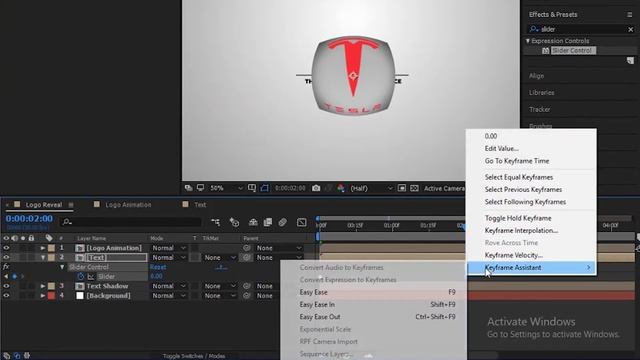Click the audio column header speaker icon

coord(15,238)
